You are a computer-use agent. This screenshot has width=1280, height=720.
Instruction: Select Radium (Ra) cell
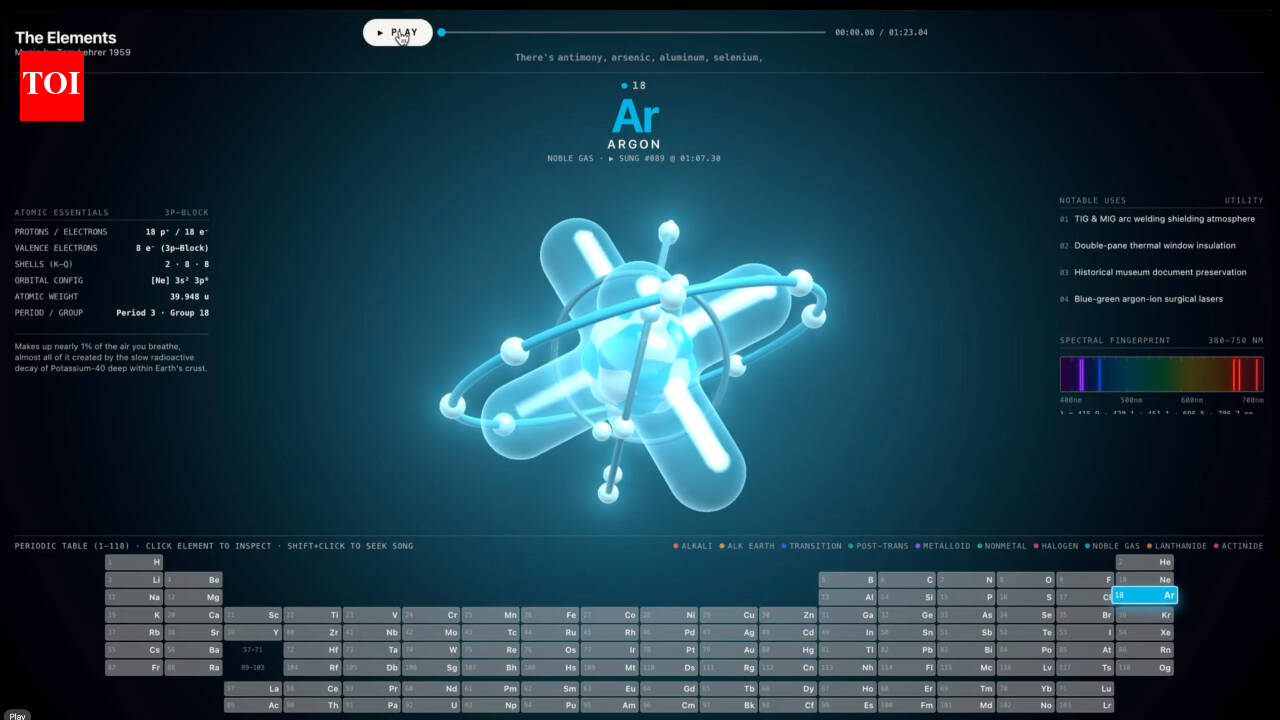point(193,667)
